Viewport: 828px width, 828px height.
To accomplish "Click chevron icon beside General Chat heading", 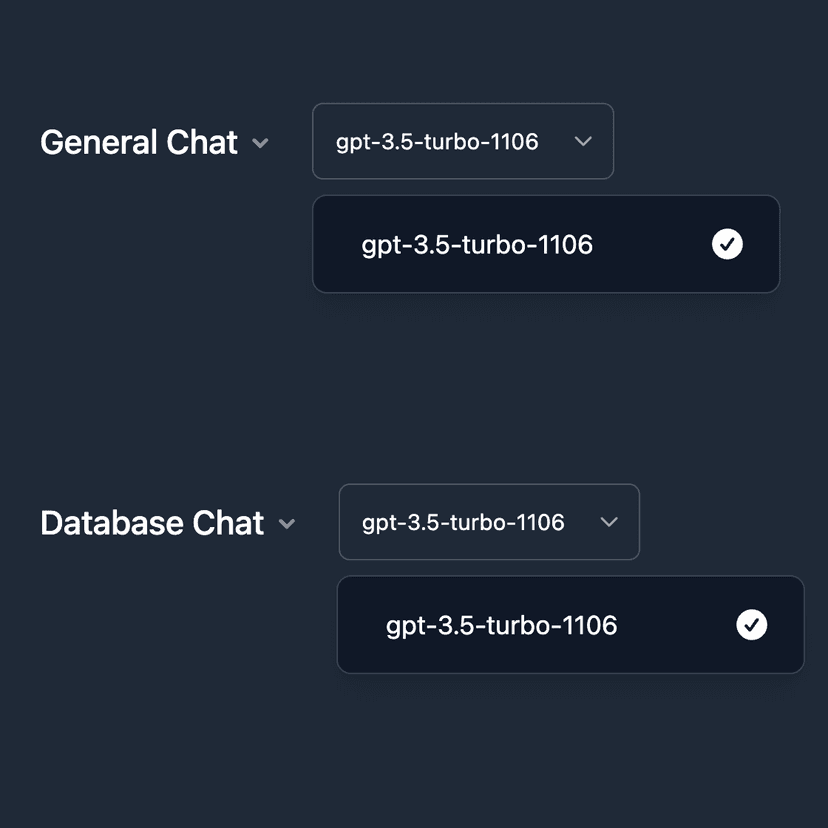I will [260, 143].
